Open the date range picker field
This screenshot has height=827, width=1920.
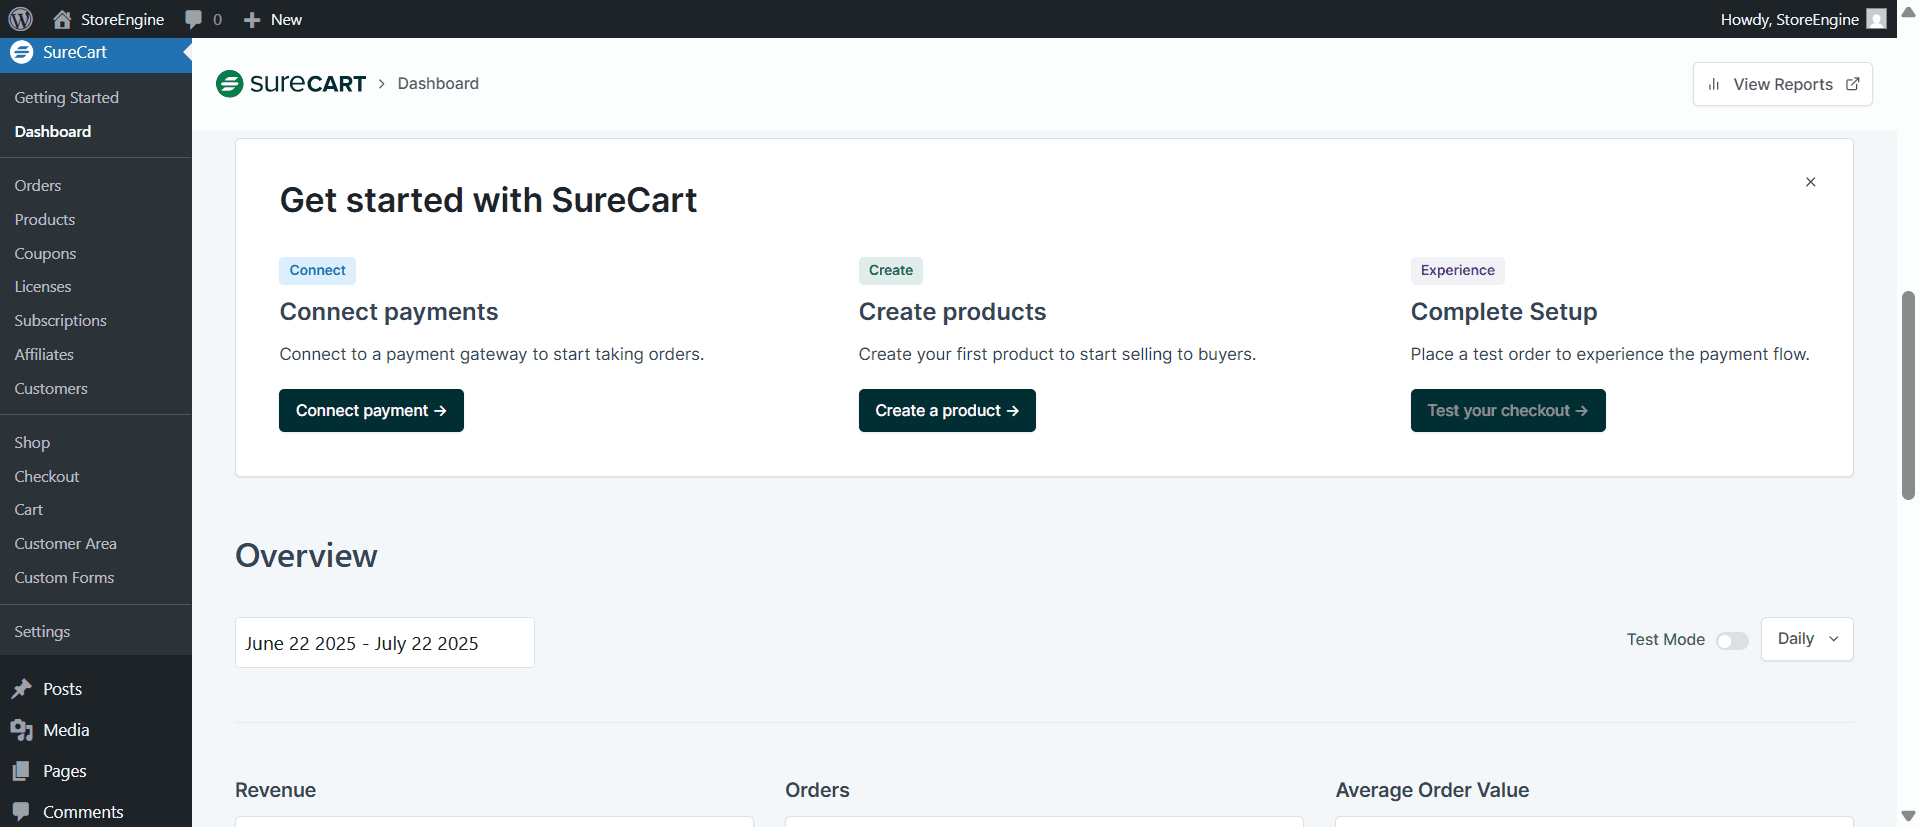coord(385,643)
